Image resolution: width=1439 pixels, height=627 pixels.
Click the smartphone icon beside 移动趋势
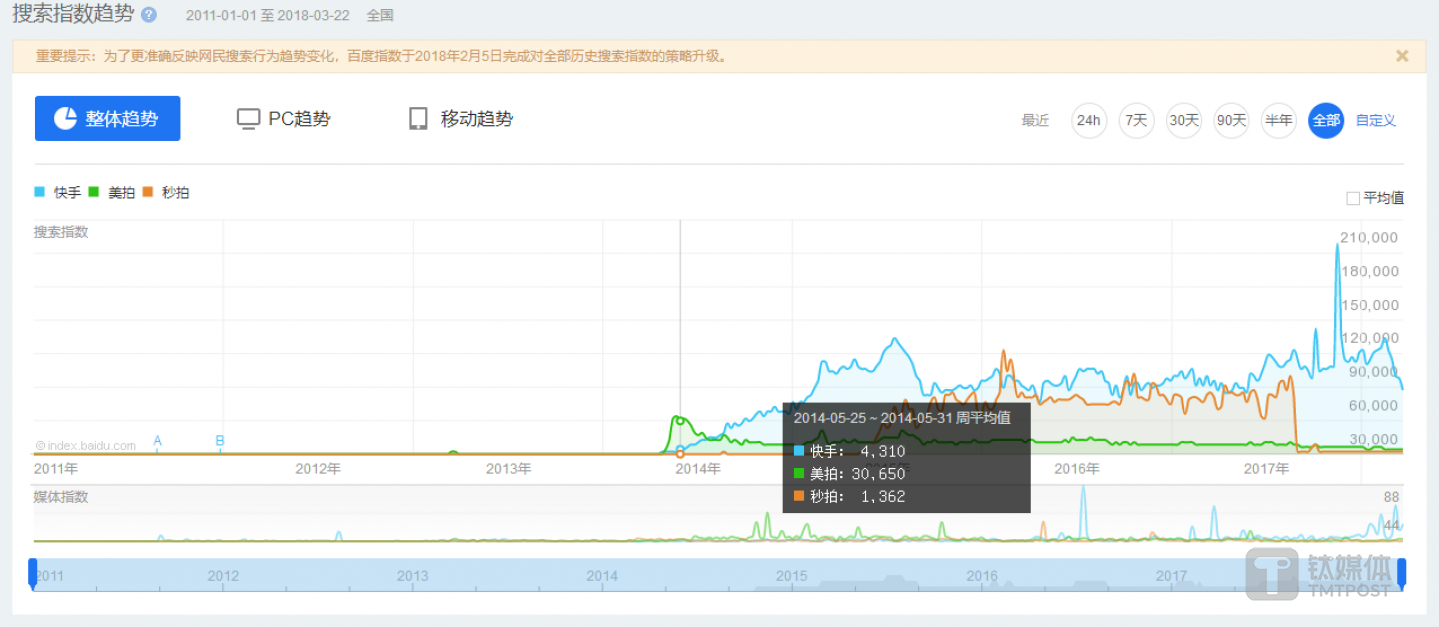pyautogui.click(x=418, y=117)
